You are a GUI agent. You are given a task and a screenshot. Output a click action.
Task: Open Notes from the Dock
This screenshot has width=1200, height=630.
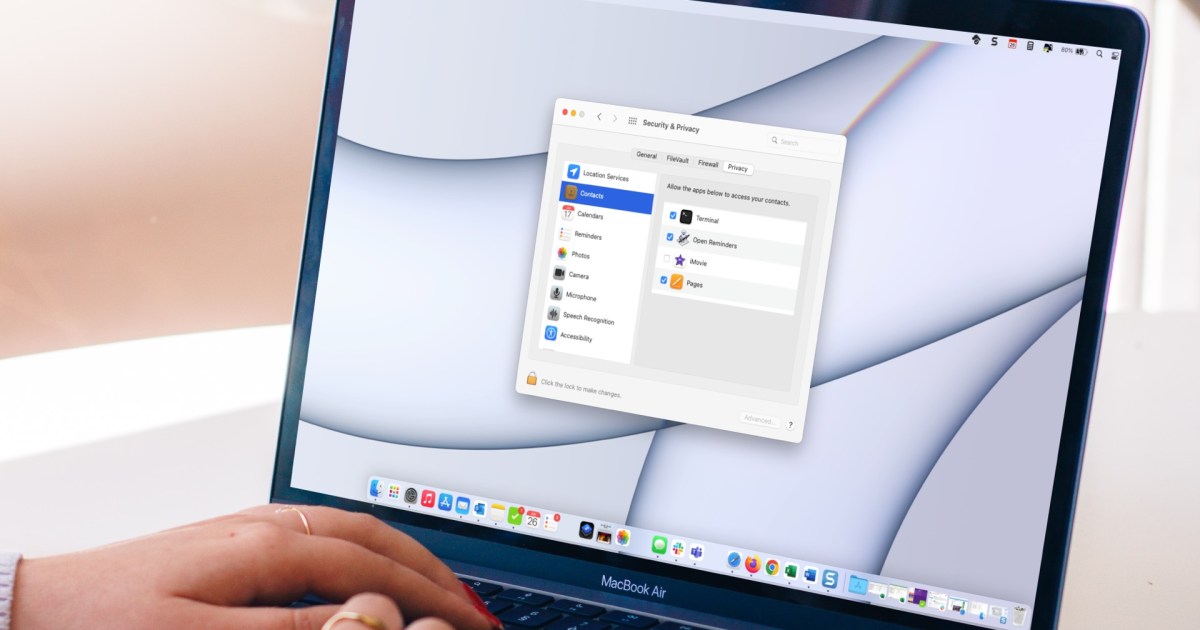(x=497, y=511)
